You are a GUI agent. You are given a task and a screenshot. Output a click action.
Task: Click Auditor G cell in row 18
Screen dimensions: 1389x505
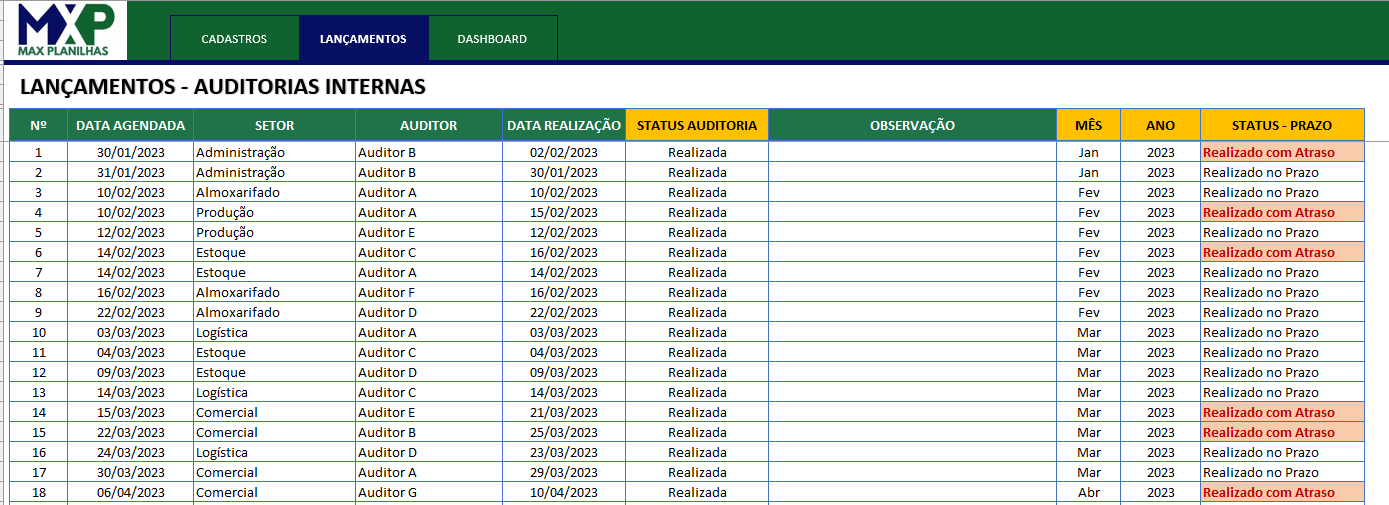tap(429, 492)
